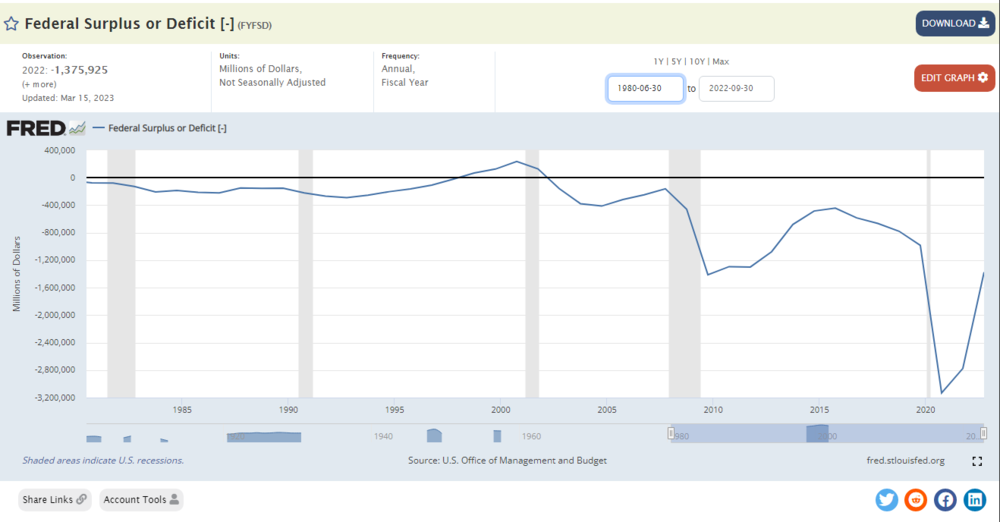Viewport: 1000px width, 522px height.
Task: Open the Account Tools dropdown
Action: click(141, 500)
